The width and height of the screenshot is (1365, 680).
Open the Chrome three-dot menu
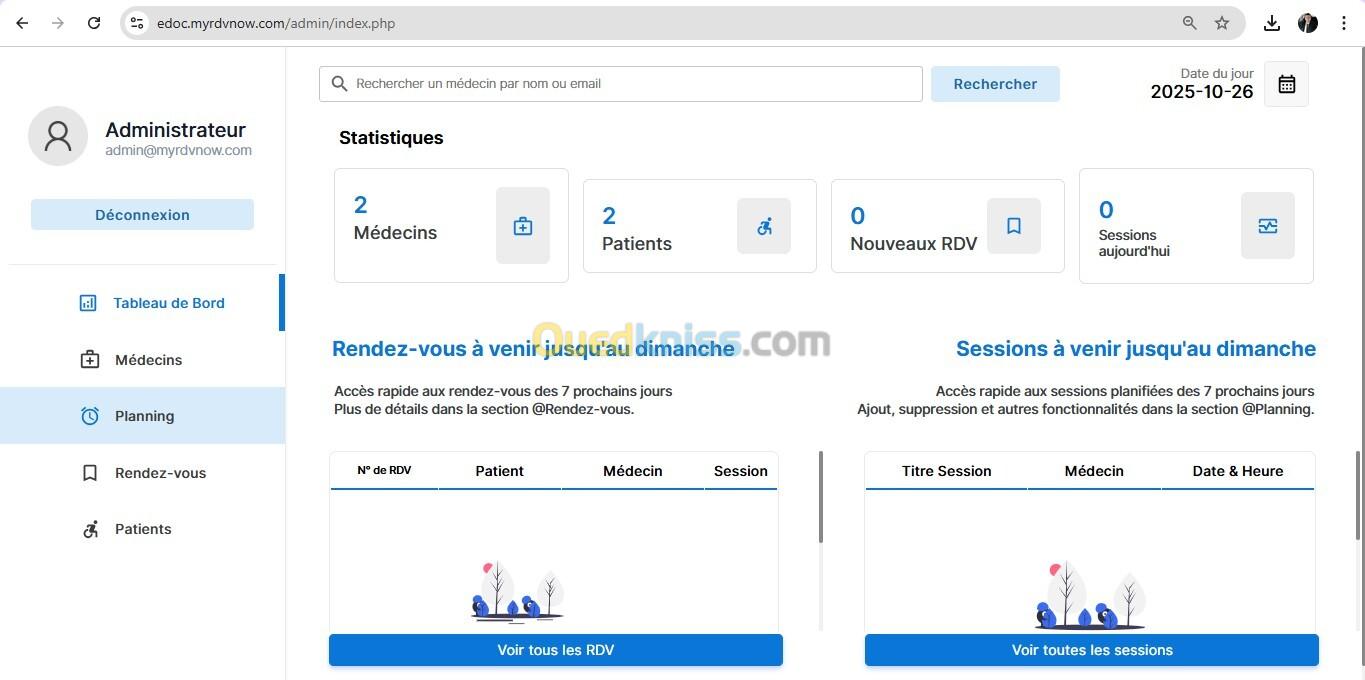click(1343, 23)
